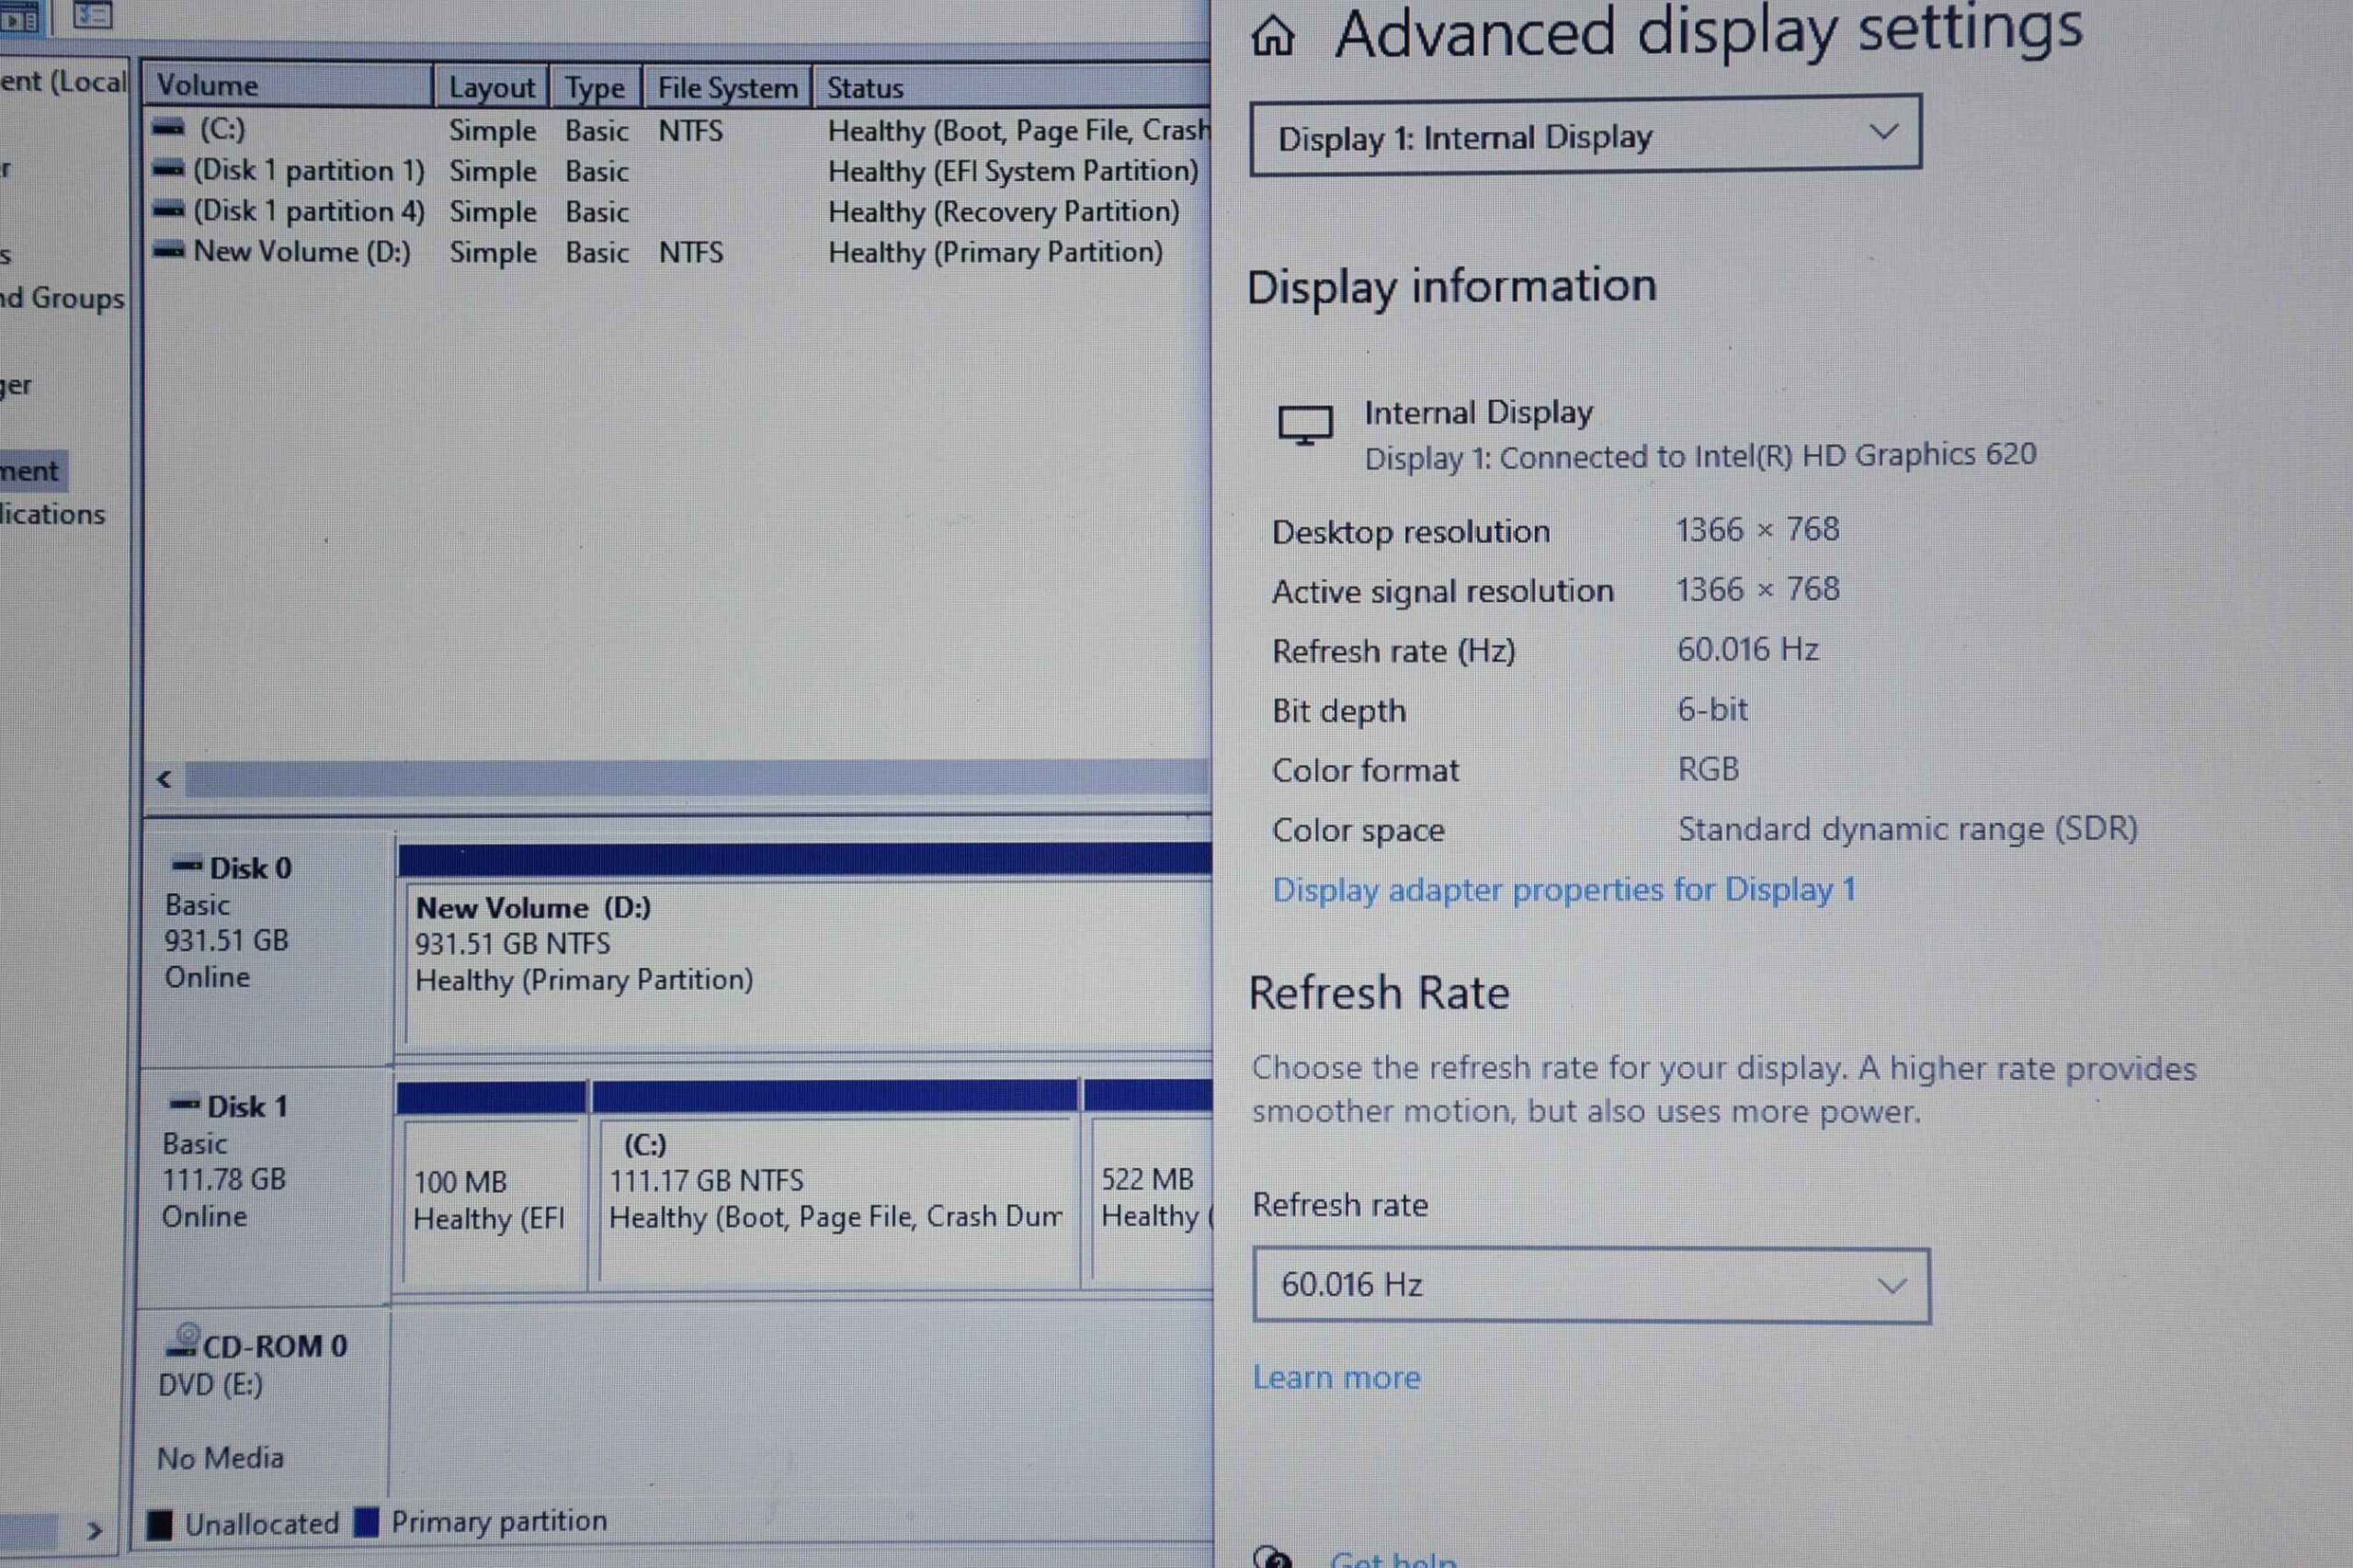Screen dimensions: 2353x1568
Task: Click the Home icon in Advanced display settings
Action: [1272, 36]
